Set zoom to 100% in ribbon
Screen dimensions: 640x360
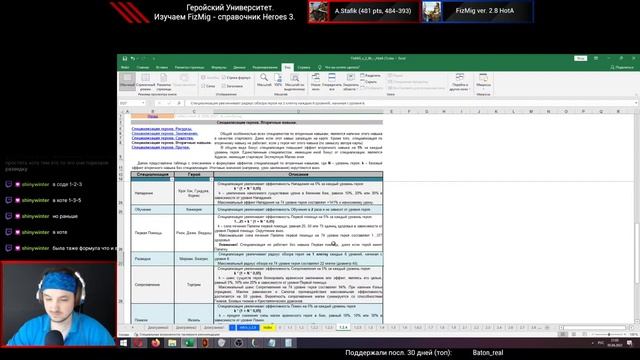[278, 80]
